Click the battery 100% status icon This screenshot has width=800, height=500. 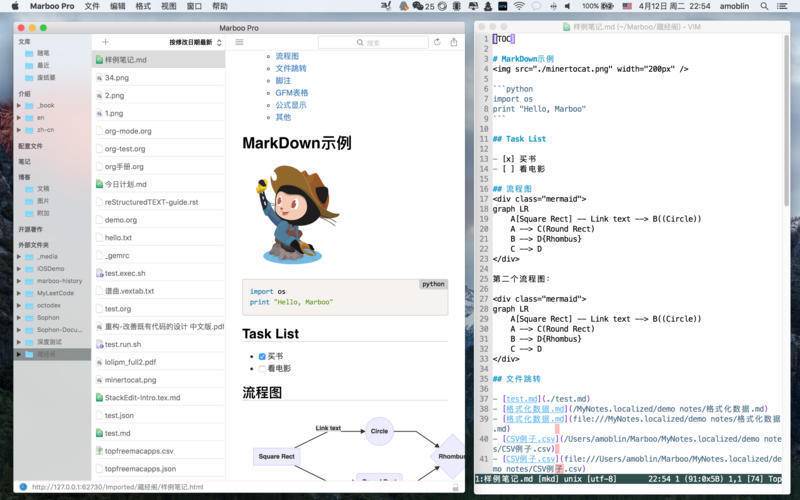click(598, 6)
